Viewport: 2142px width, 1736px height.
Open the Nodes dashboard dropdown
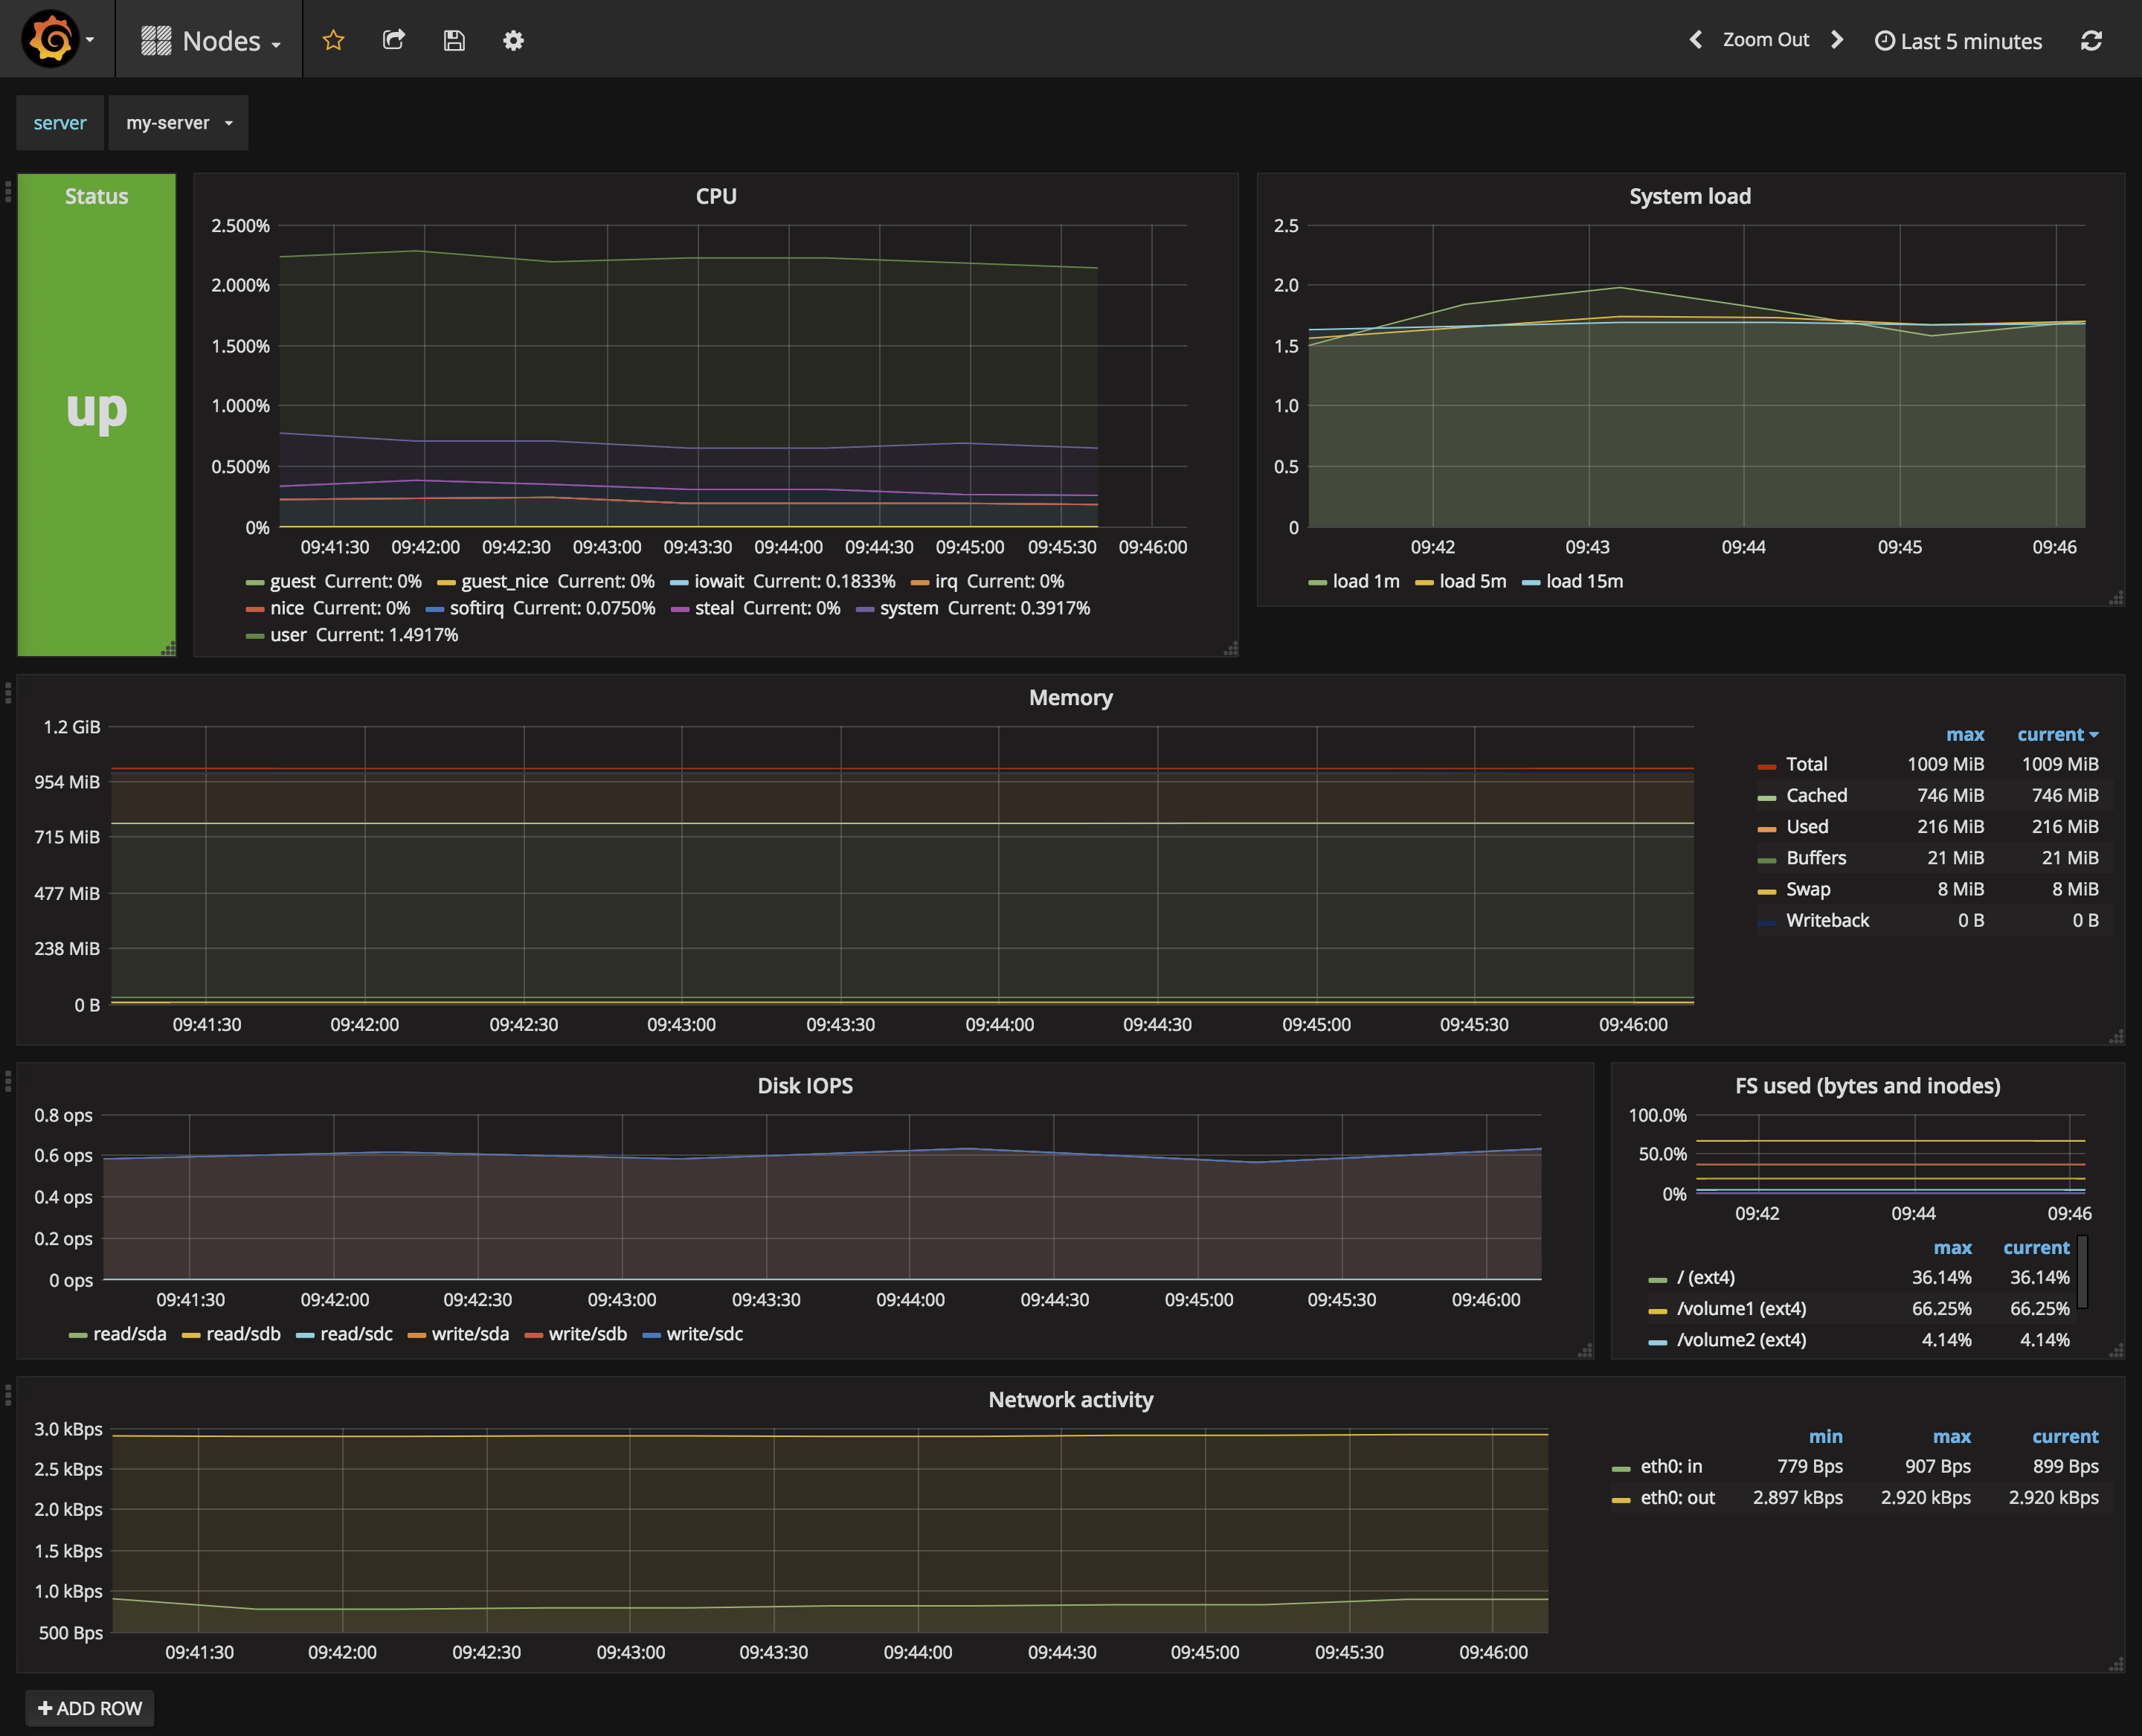[209, 40]
